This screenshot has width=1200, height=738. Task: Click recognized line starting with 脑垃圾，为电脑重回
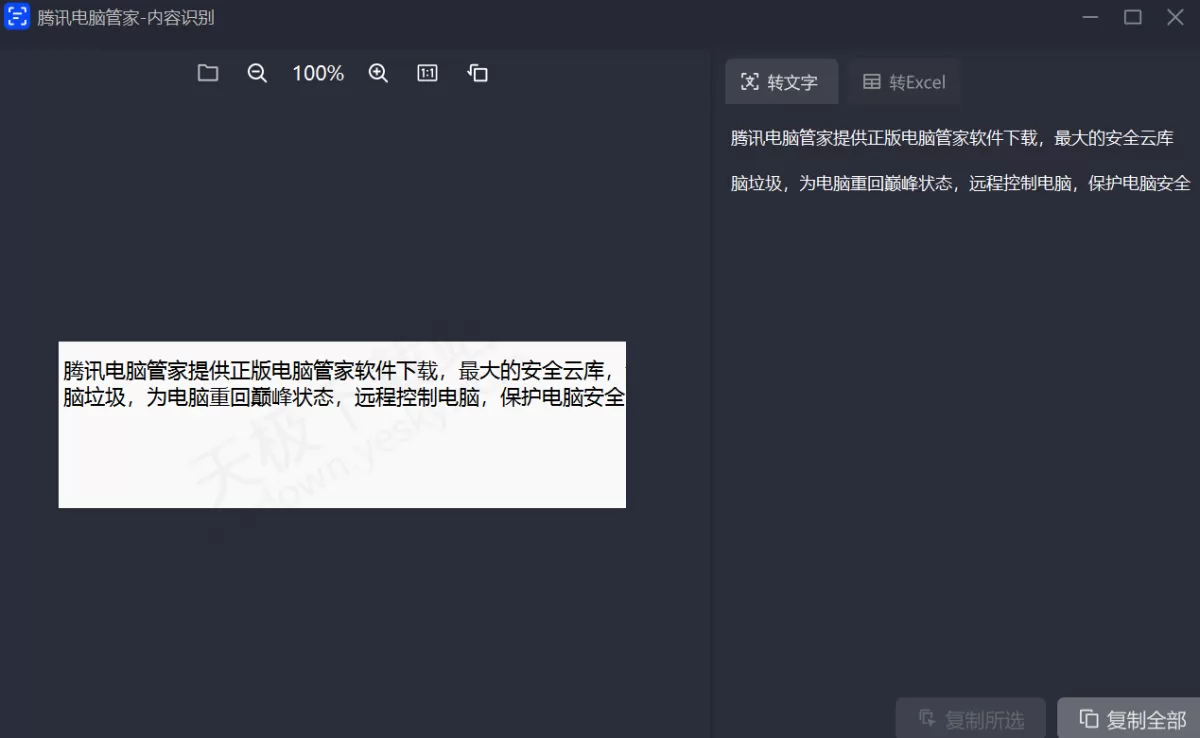tap(961, 184)
